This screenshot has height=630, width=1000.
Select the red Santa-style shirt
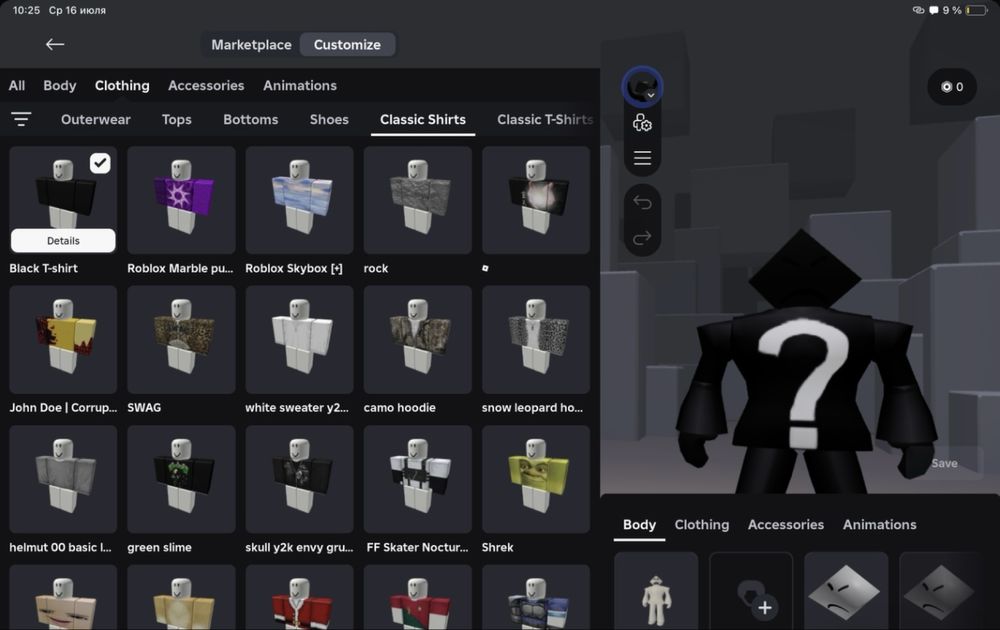tap(299, 597)
